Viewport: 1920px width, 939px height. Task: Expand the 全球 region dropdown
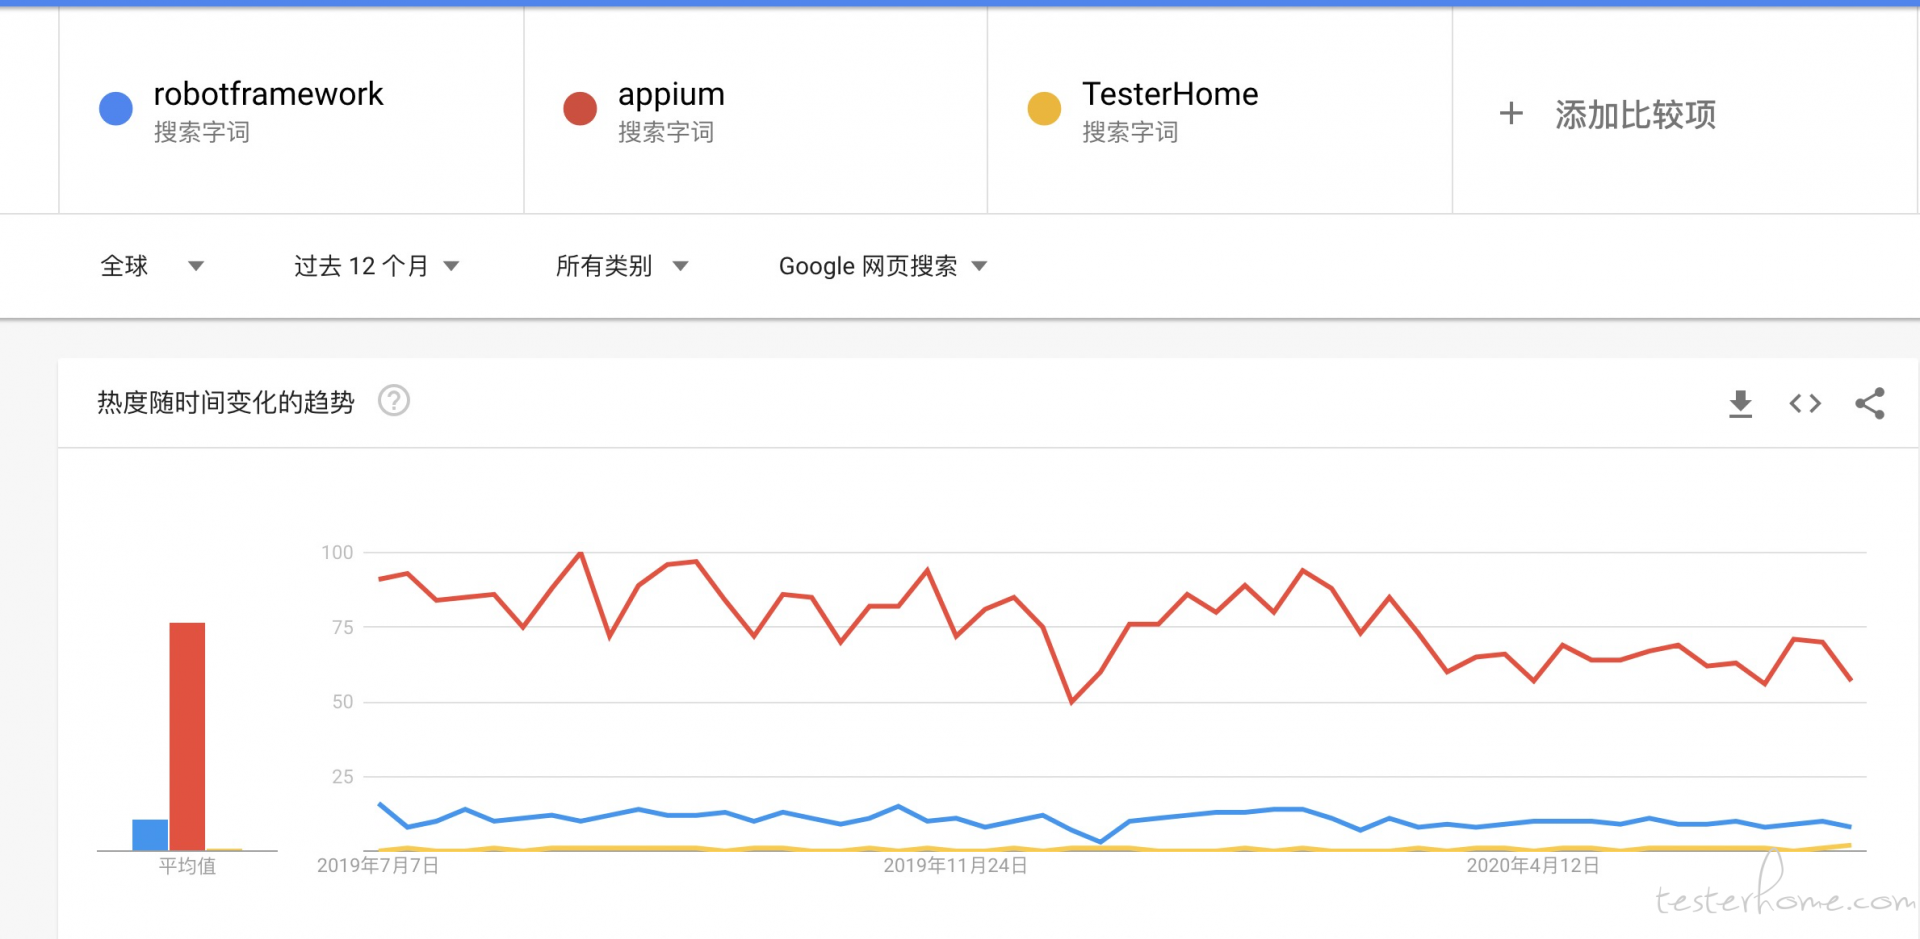point(152,266)
